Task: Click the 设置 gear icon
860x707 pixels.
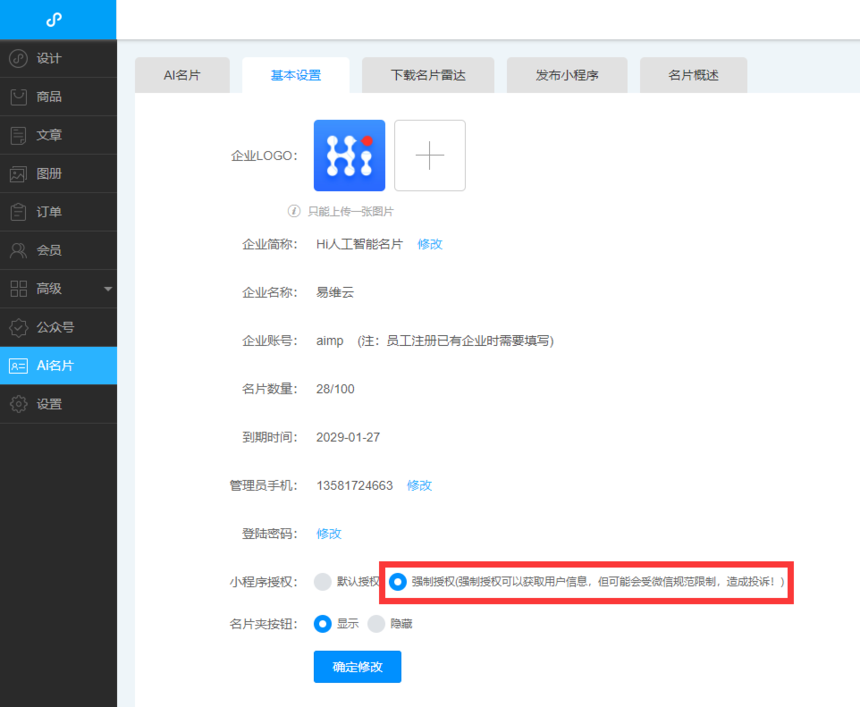Action: click(x=18, y=404)
